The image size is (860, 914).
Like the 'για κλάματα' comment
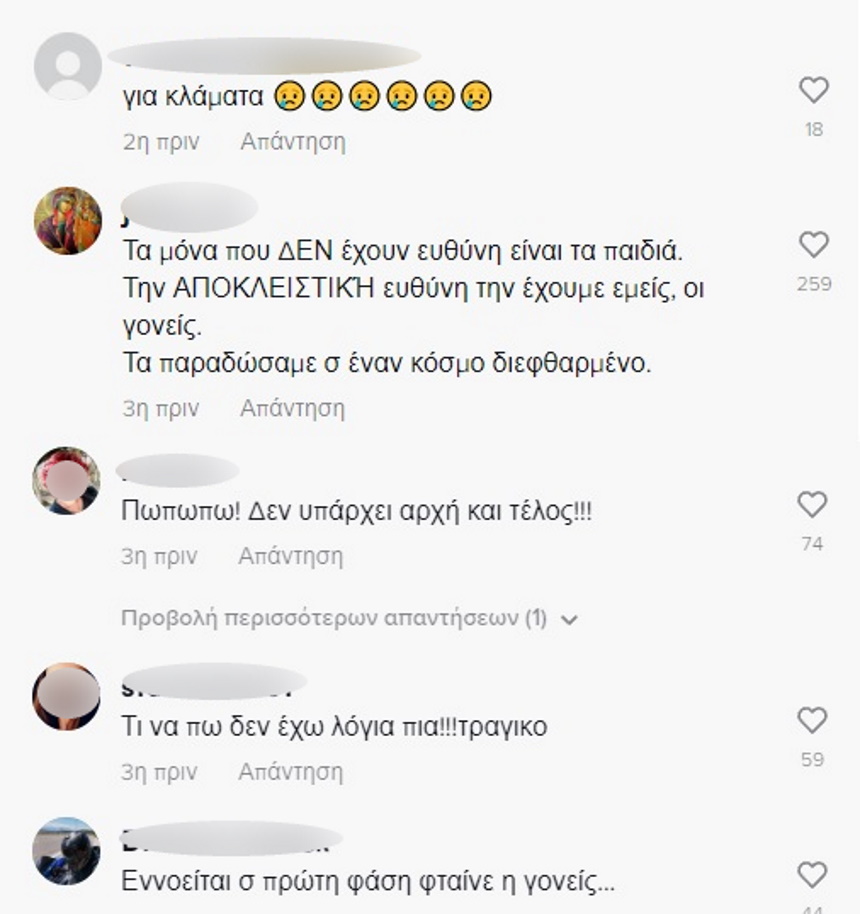pos(813,90)
